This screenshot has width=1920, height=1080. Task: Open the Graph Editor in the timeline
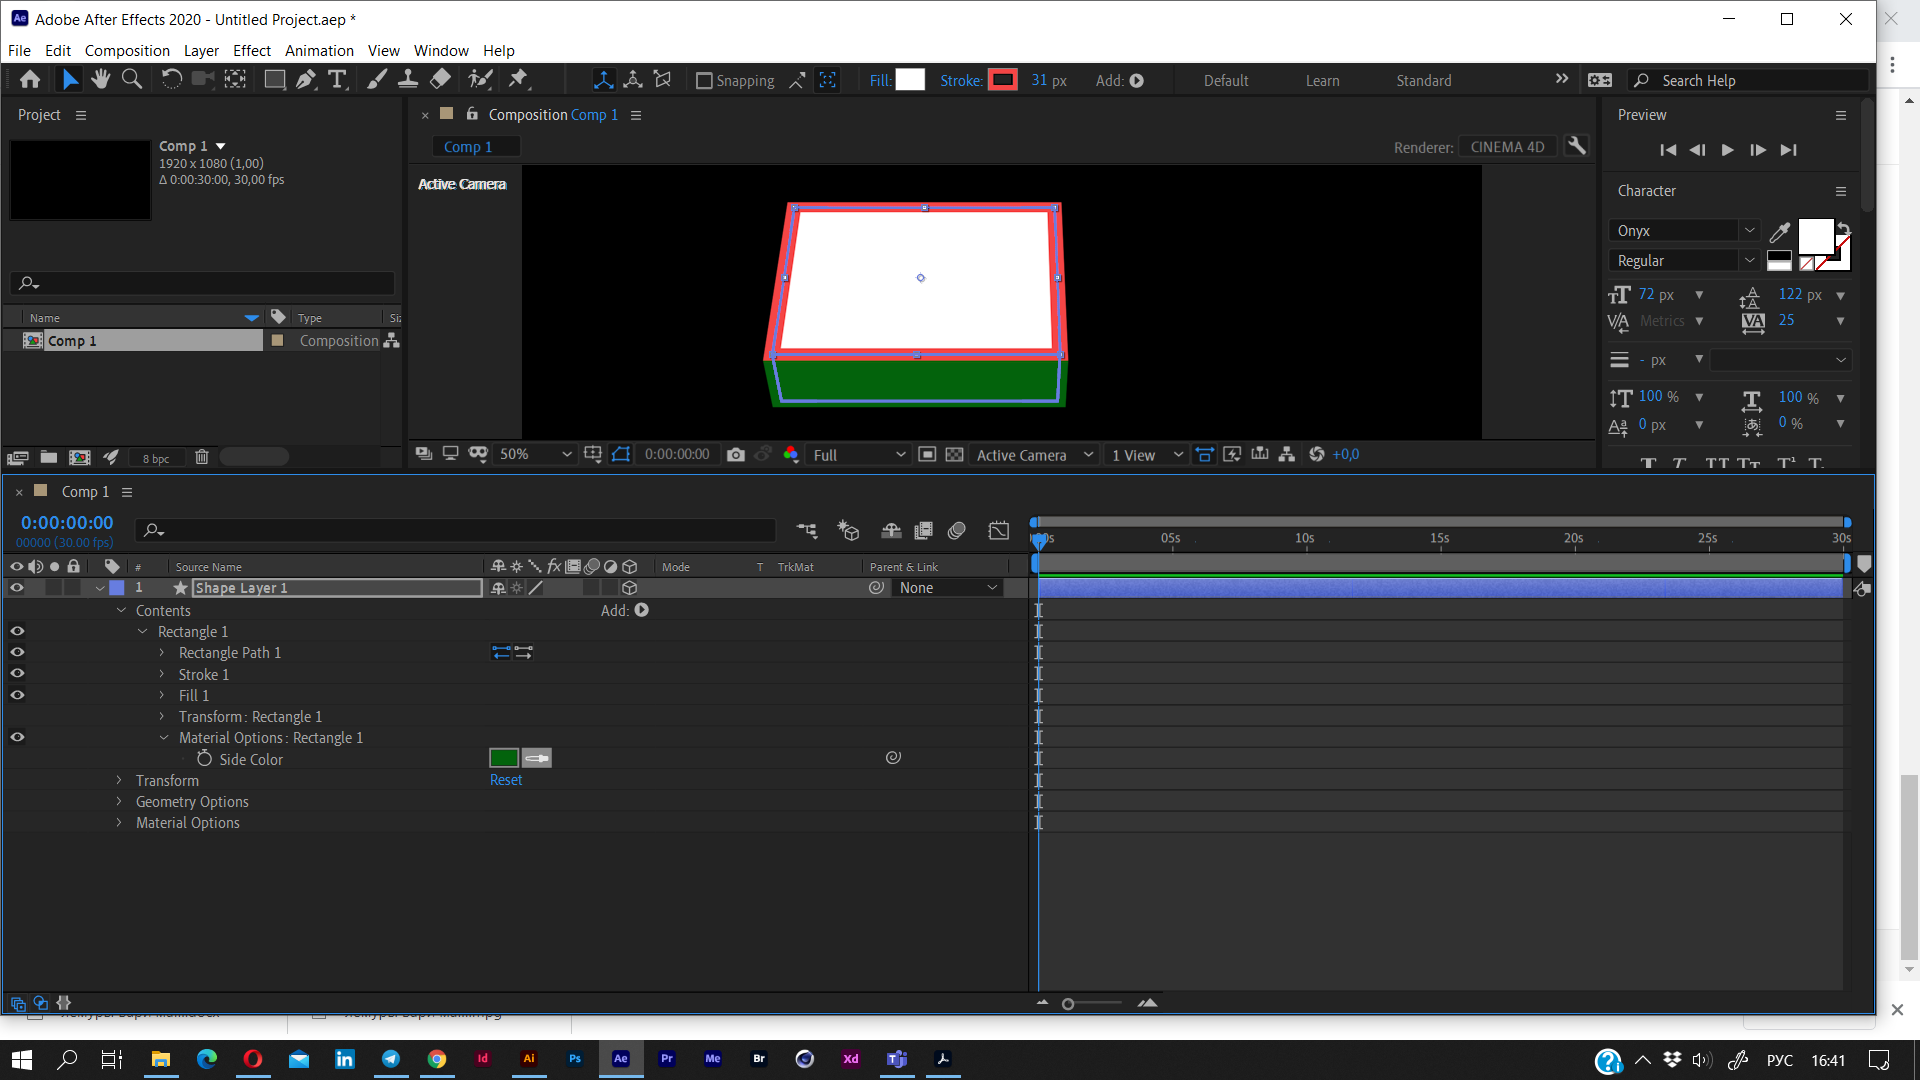click(x=998, y=530)
